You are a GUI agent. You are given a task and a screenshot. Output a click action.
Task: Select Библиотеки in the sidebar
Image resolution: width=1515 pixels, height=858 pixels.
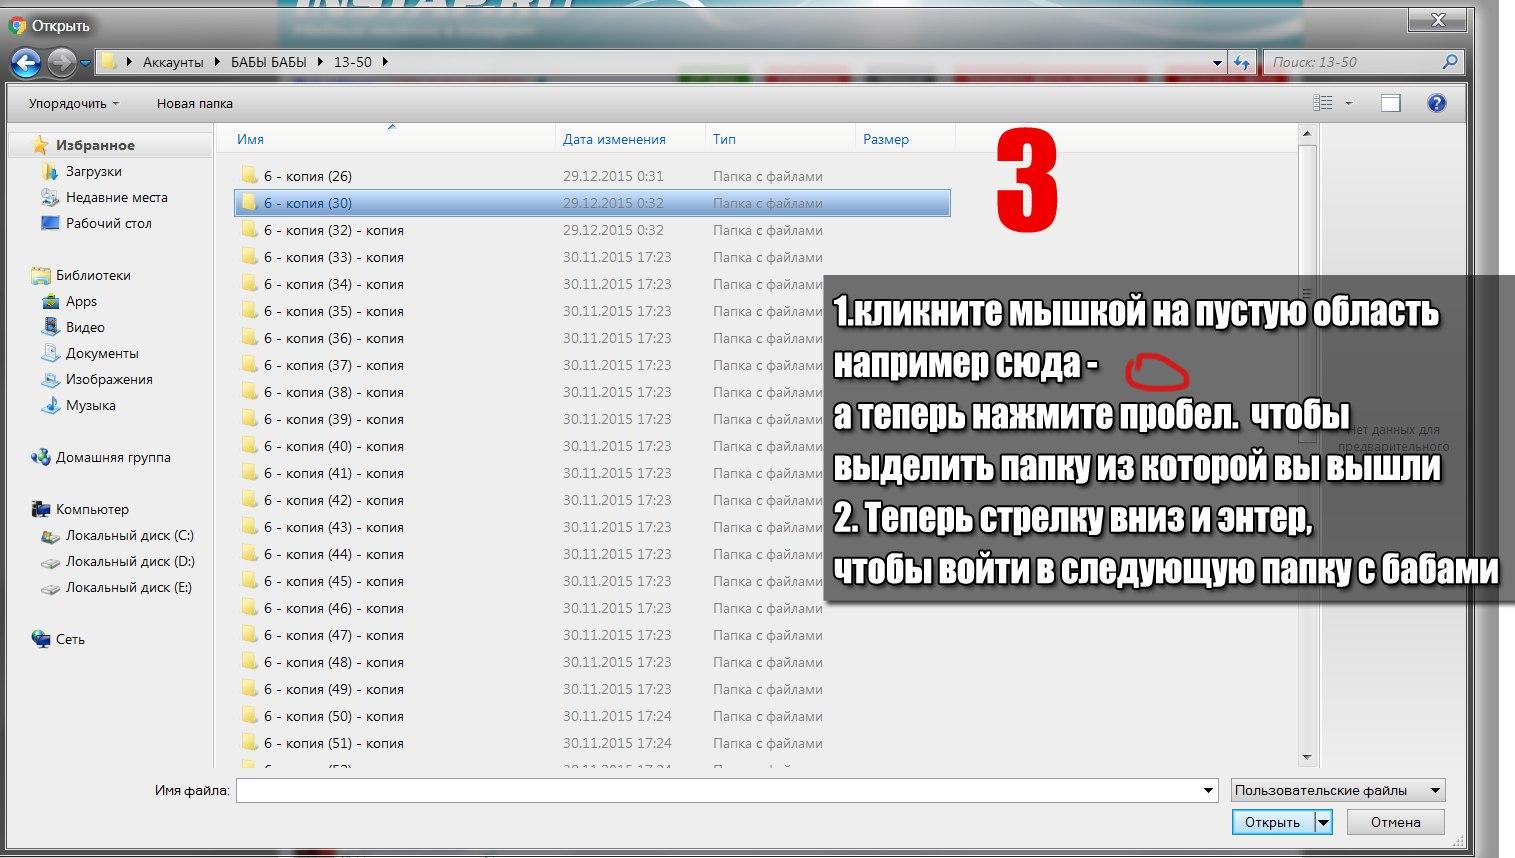(x=92, y=275)
